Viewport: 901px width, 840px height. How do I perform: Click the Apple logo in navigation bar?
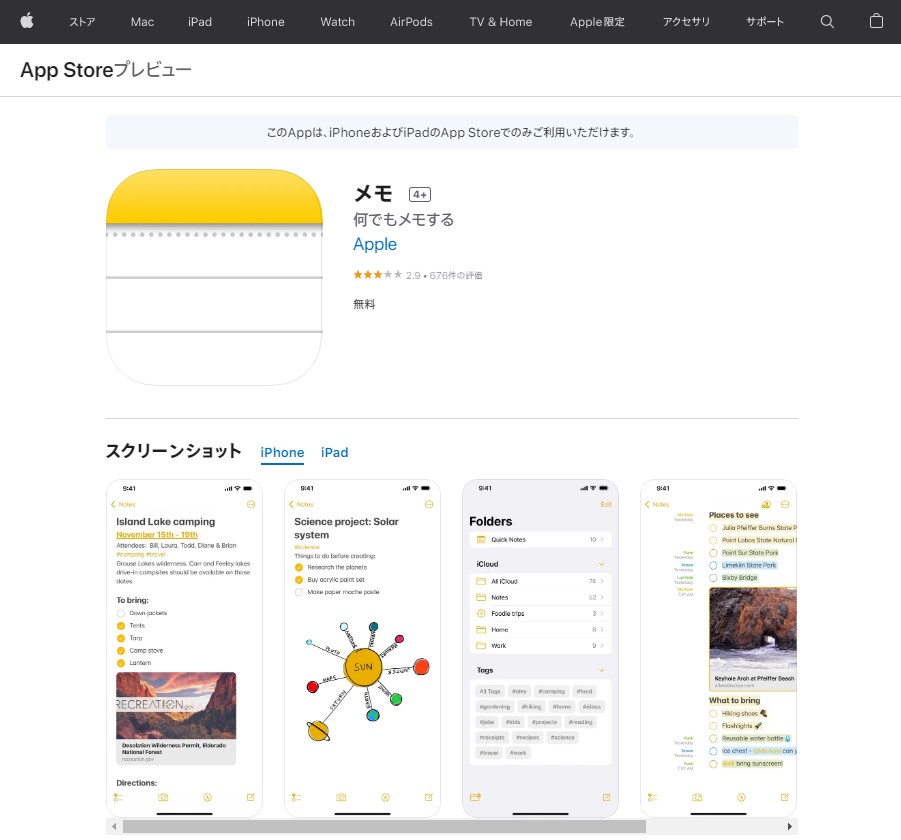click(x=26, y=22)
